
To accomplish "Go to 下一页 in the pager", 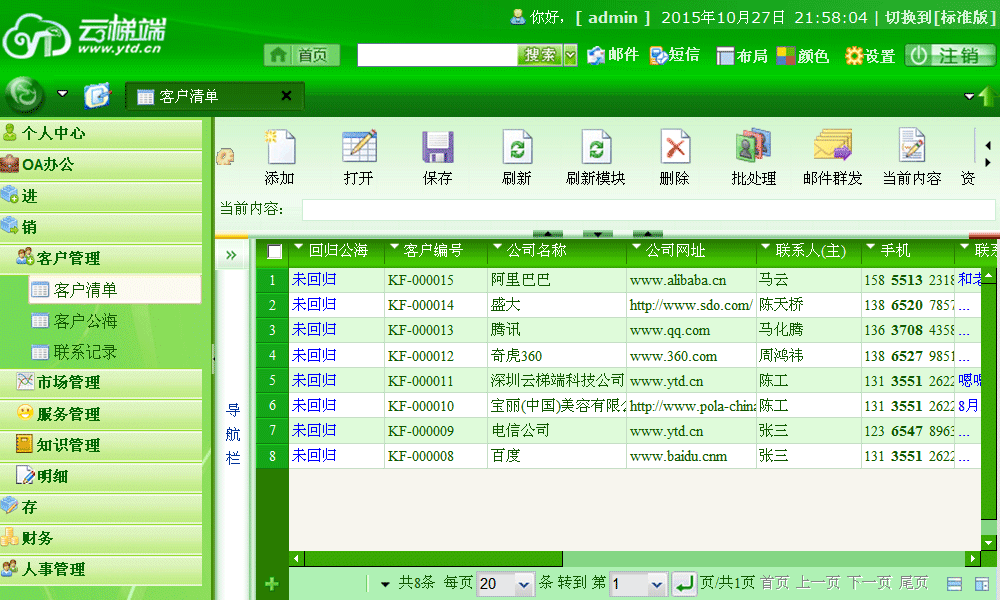I will pyautogui.click(x=869, y=583).
